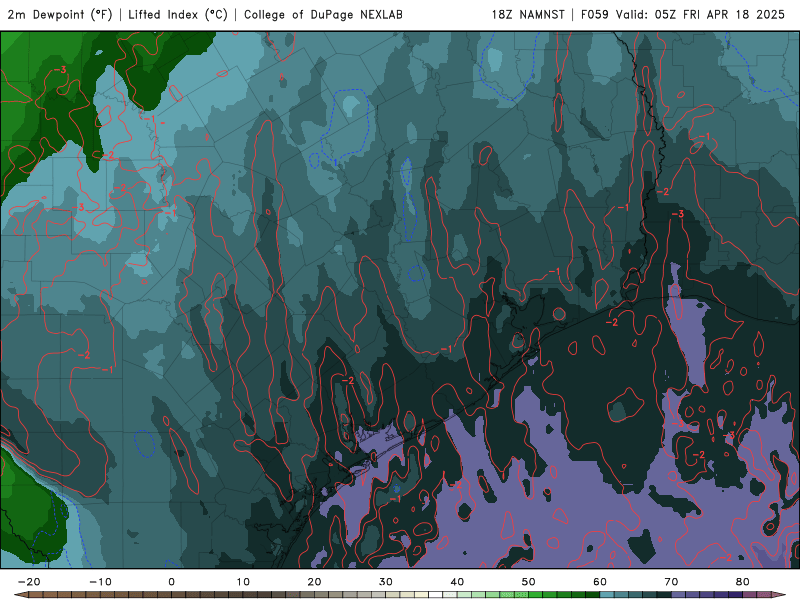800x600 pixels.
Task: Click the 'Valid: 05Z FRI APR 18 2025' text
Action: click(x=700, y=14)
